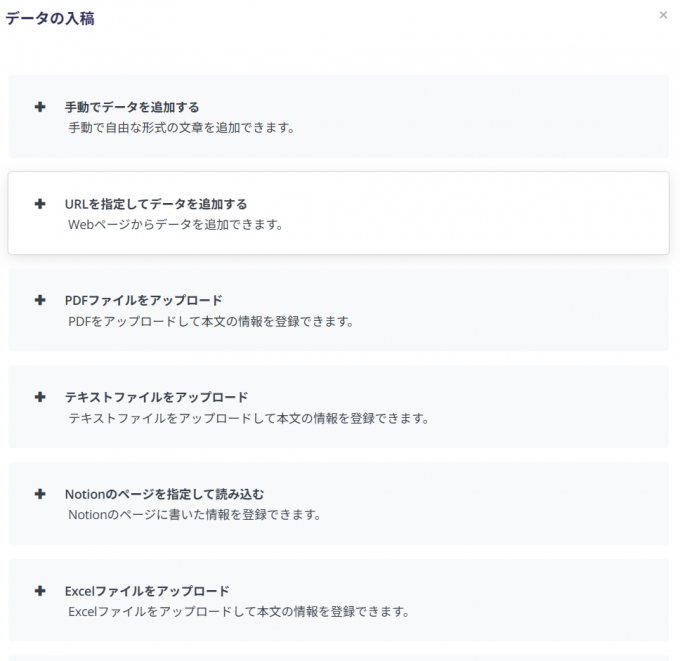Open Excelファイルをアップロード option title

[147, 591]
